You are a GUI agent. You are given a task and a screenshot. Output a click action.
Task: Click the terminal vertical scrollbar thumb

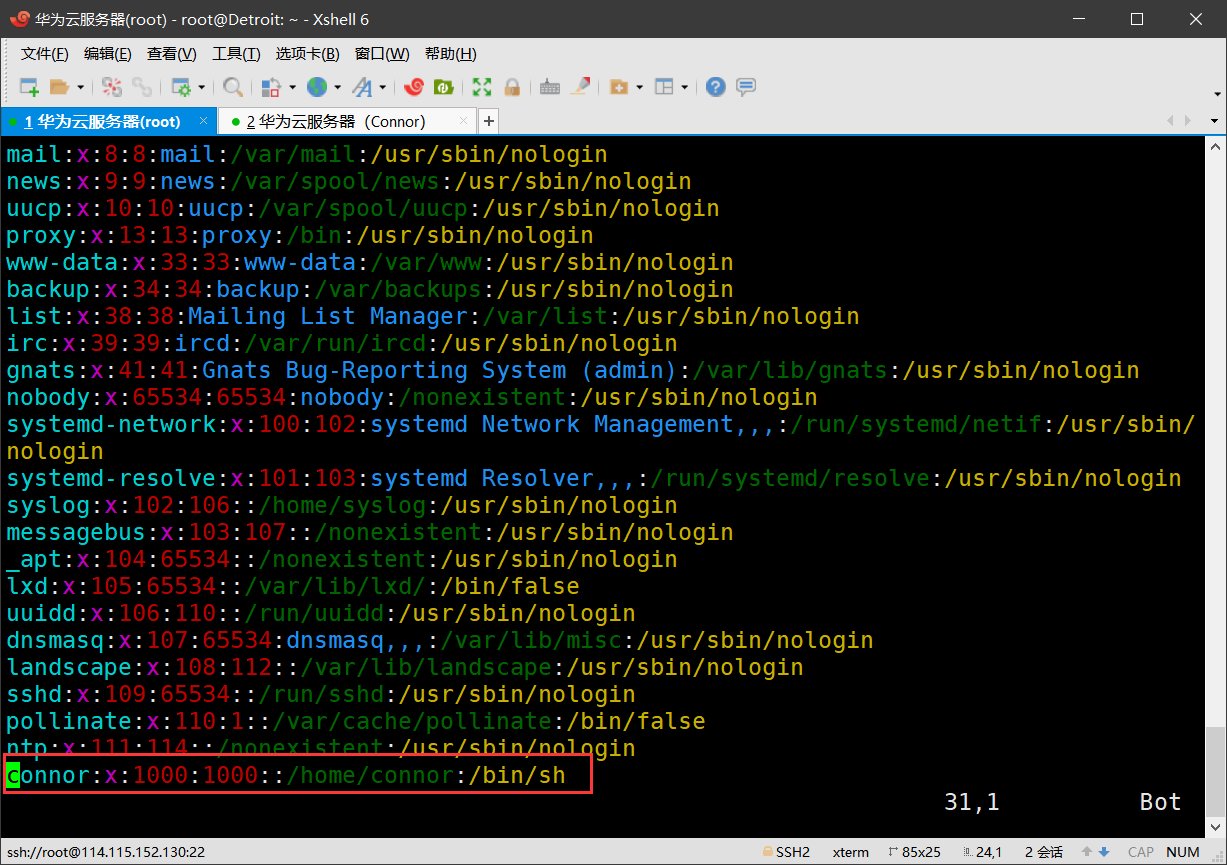click(1215, 772)
